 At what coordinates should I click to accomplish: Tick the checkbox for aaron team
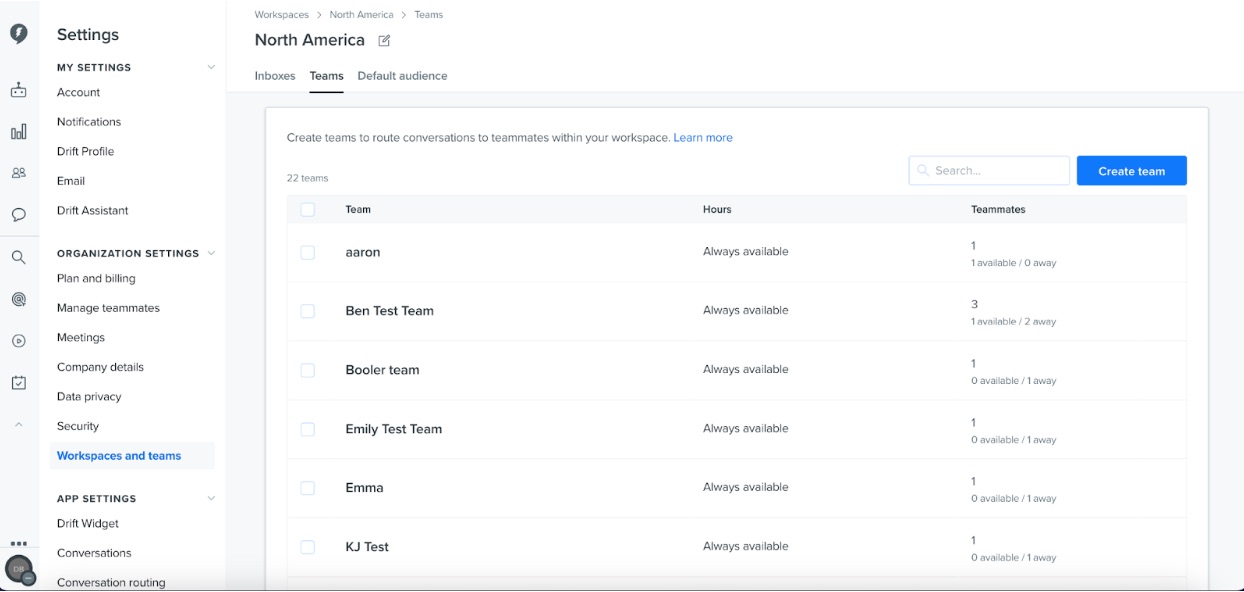pos(308,253)
